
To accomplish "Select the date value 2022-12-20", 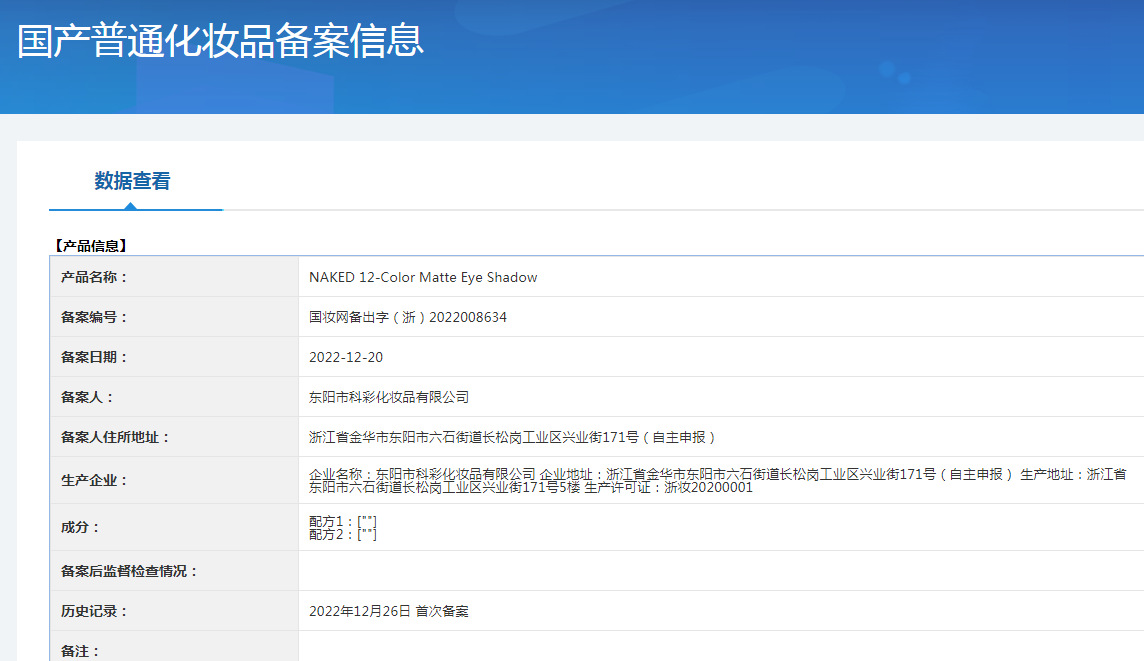I will tap(346, 357).
